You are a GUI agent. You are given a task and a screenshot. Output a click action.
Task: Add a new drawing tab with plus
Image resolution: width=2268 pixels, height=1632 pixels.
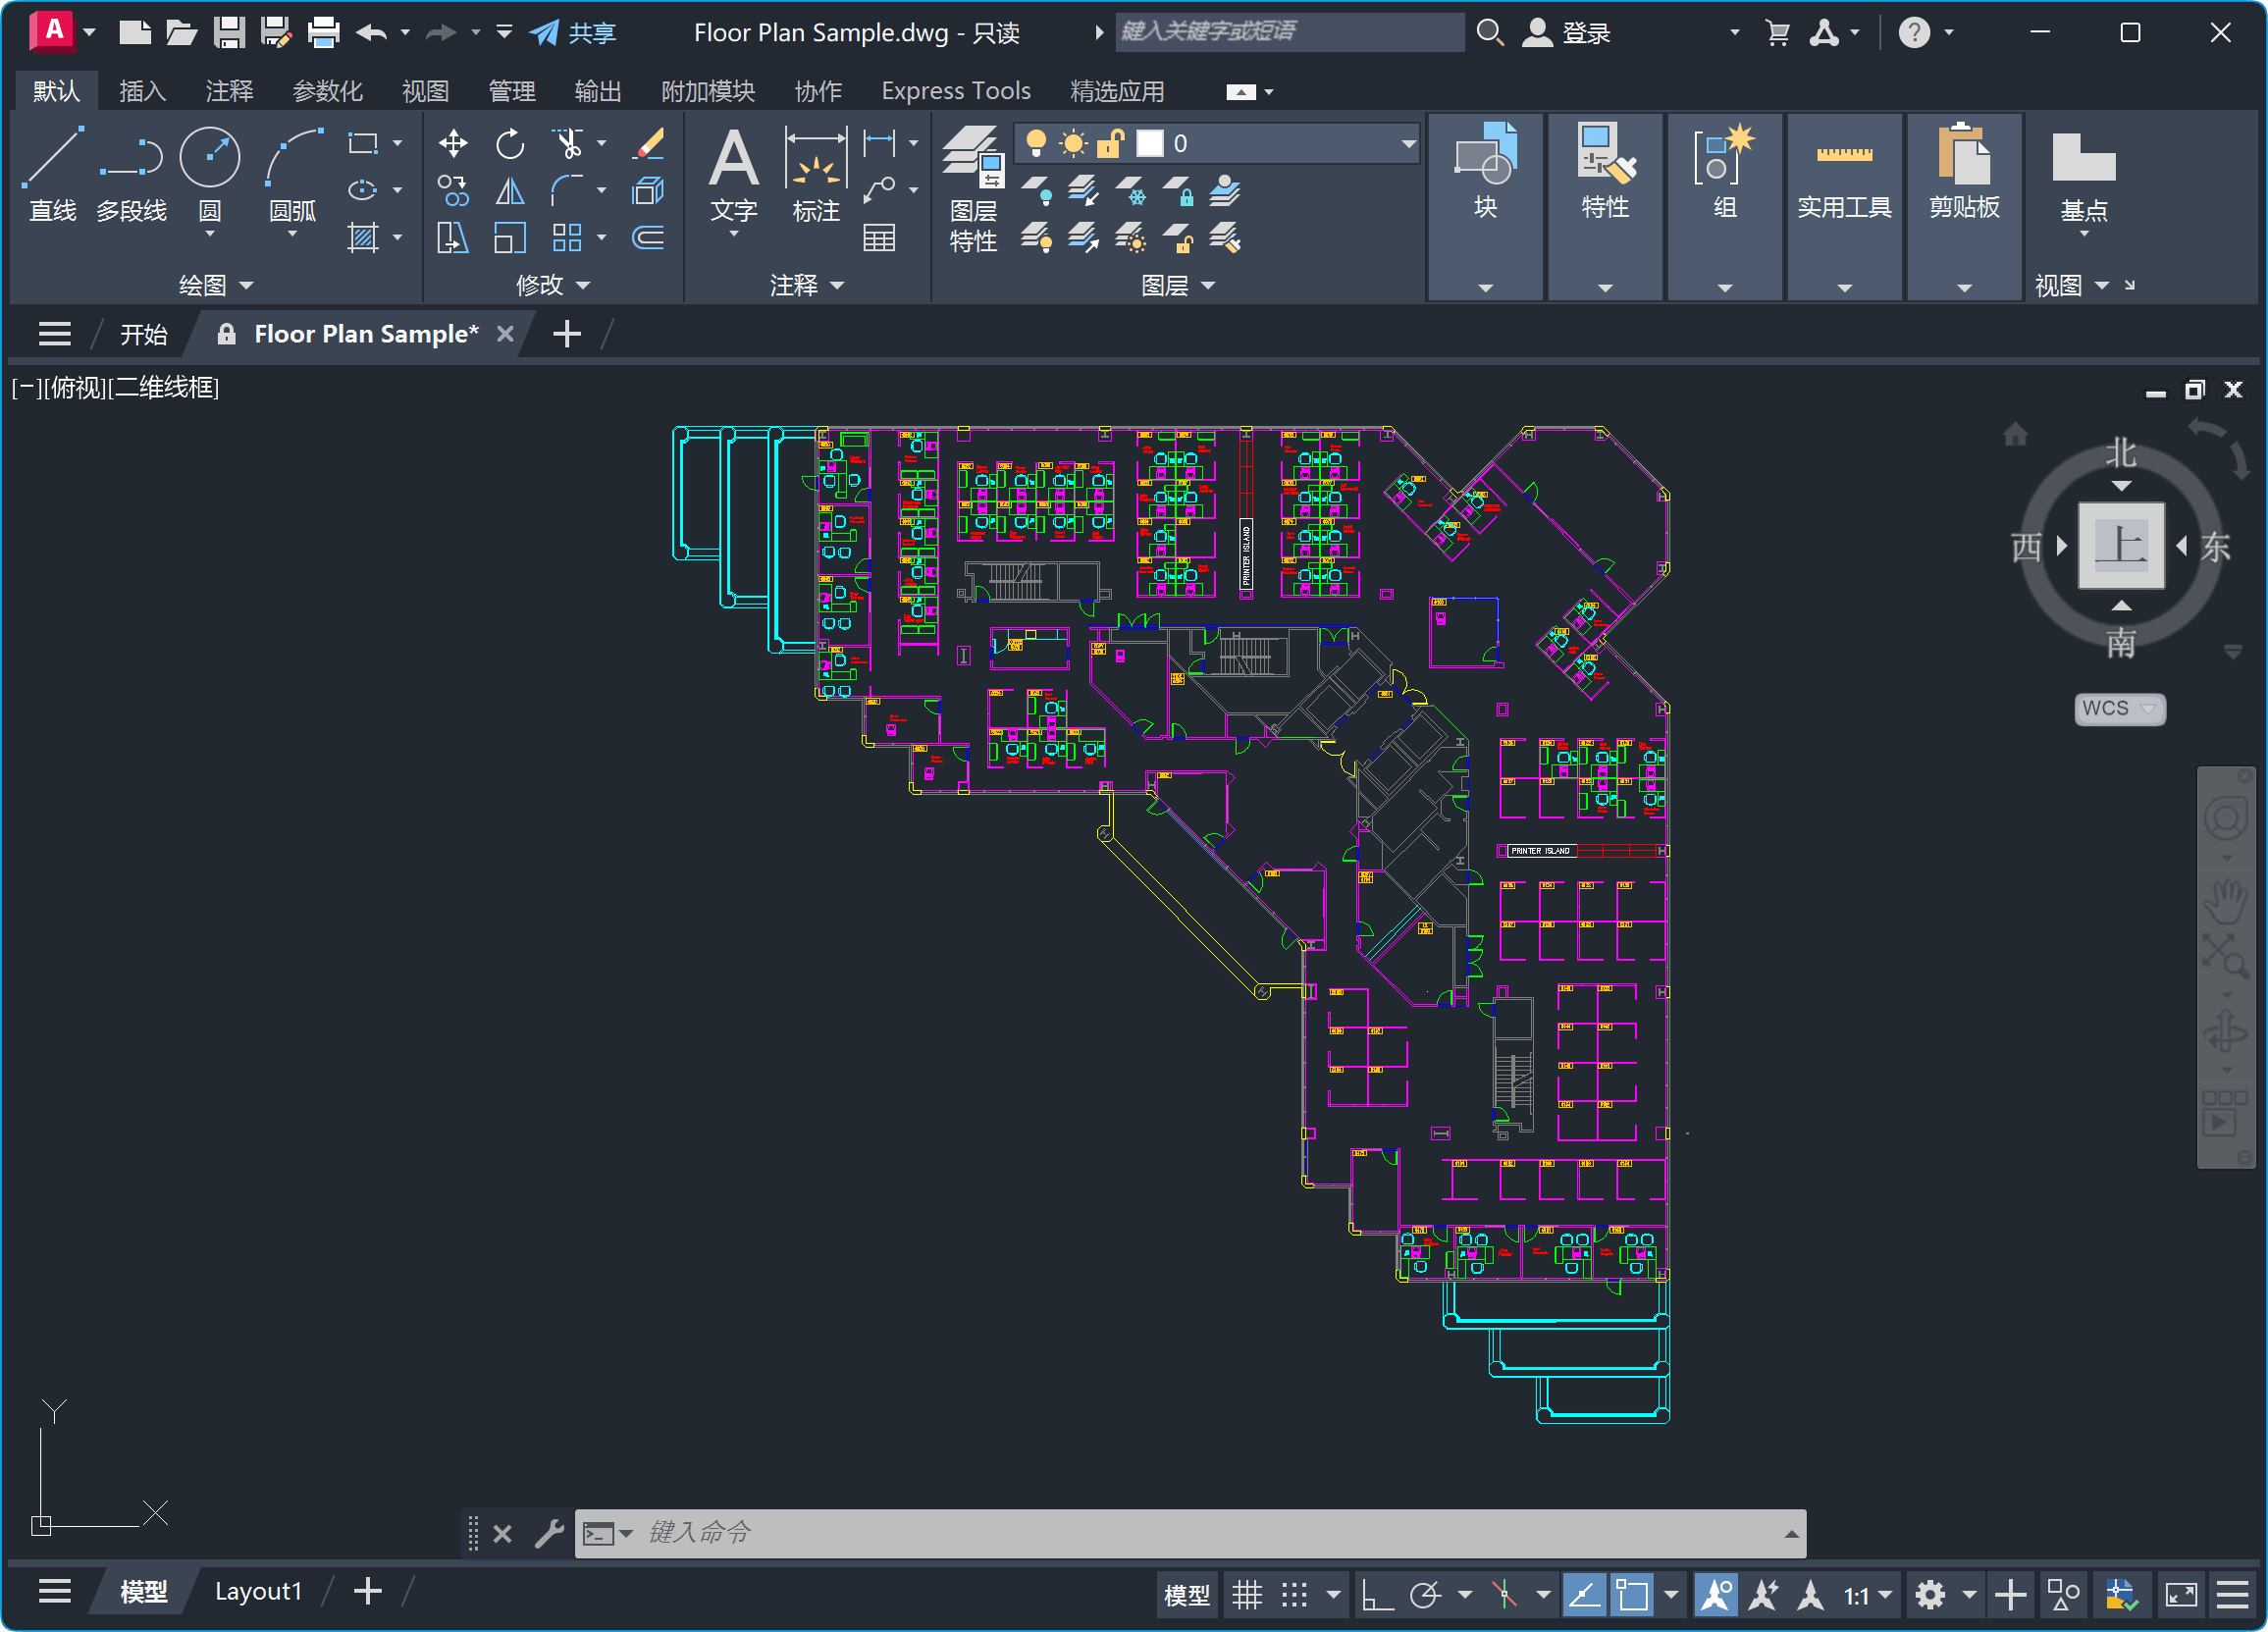click(x=567, y=334)
